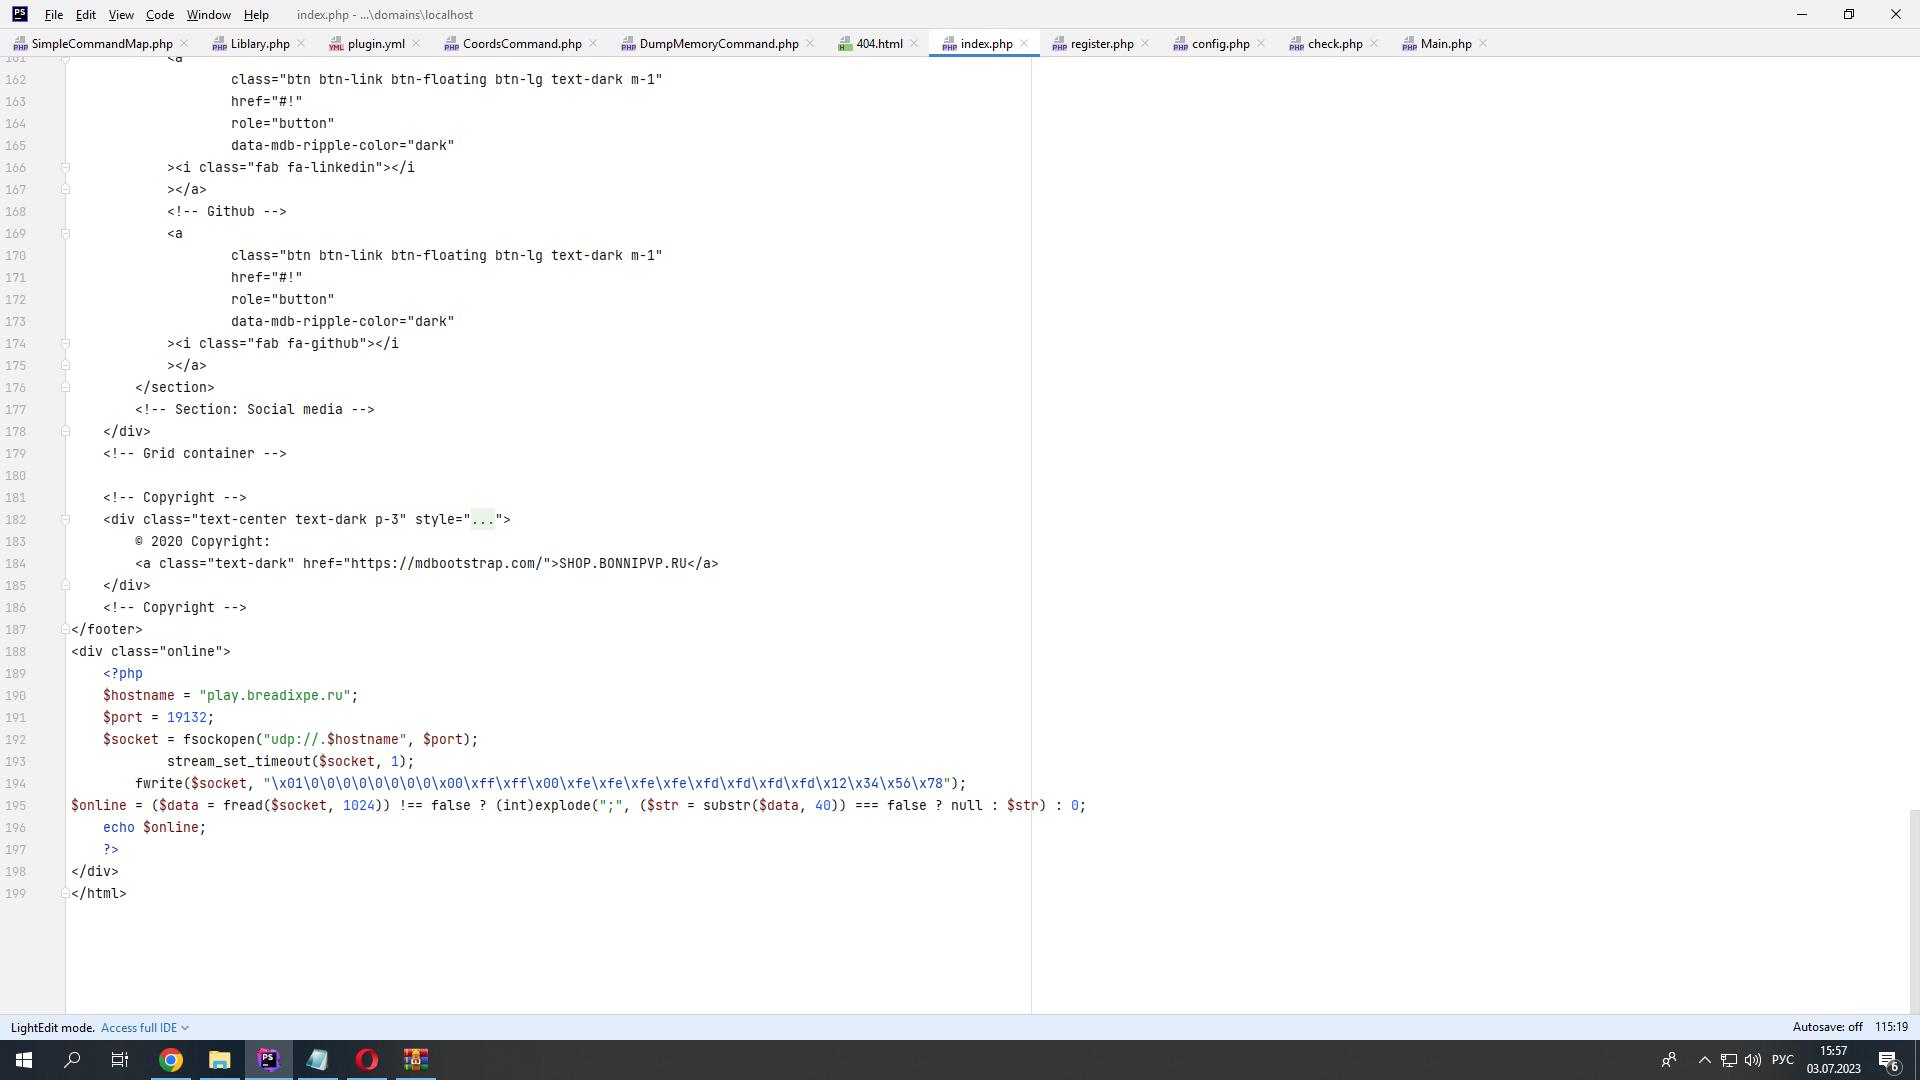Click the File menu item
The image size is (1920, 1080).
pyautogui.click(x=54, y=13)
